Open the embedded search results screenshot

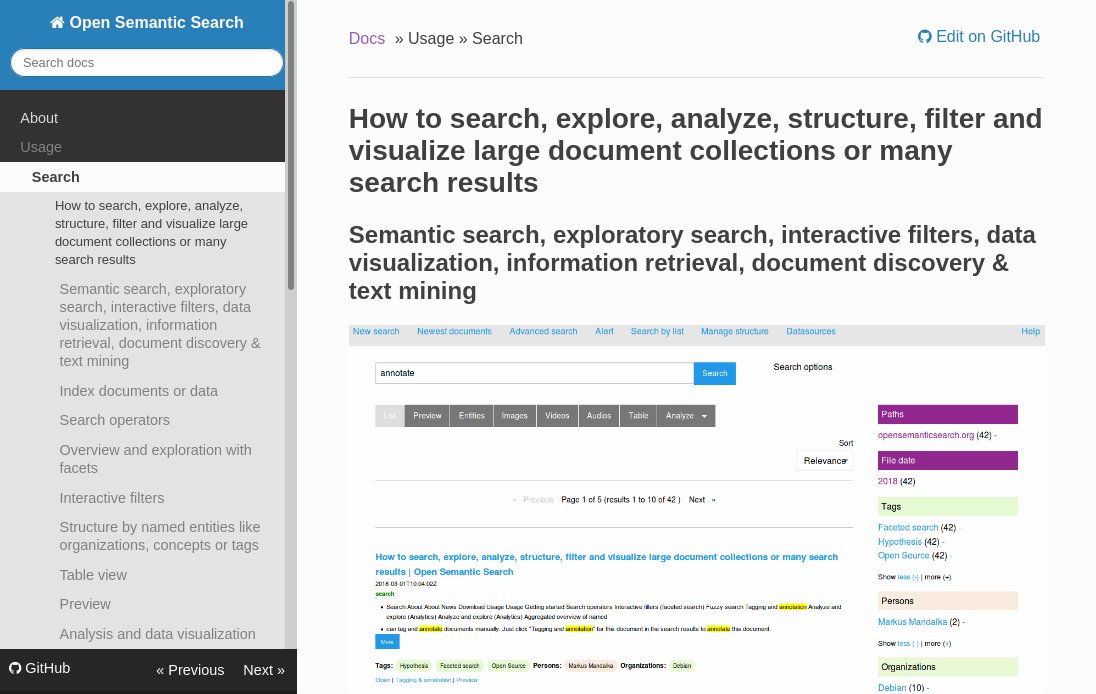[697, 509]
